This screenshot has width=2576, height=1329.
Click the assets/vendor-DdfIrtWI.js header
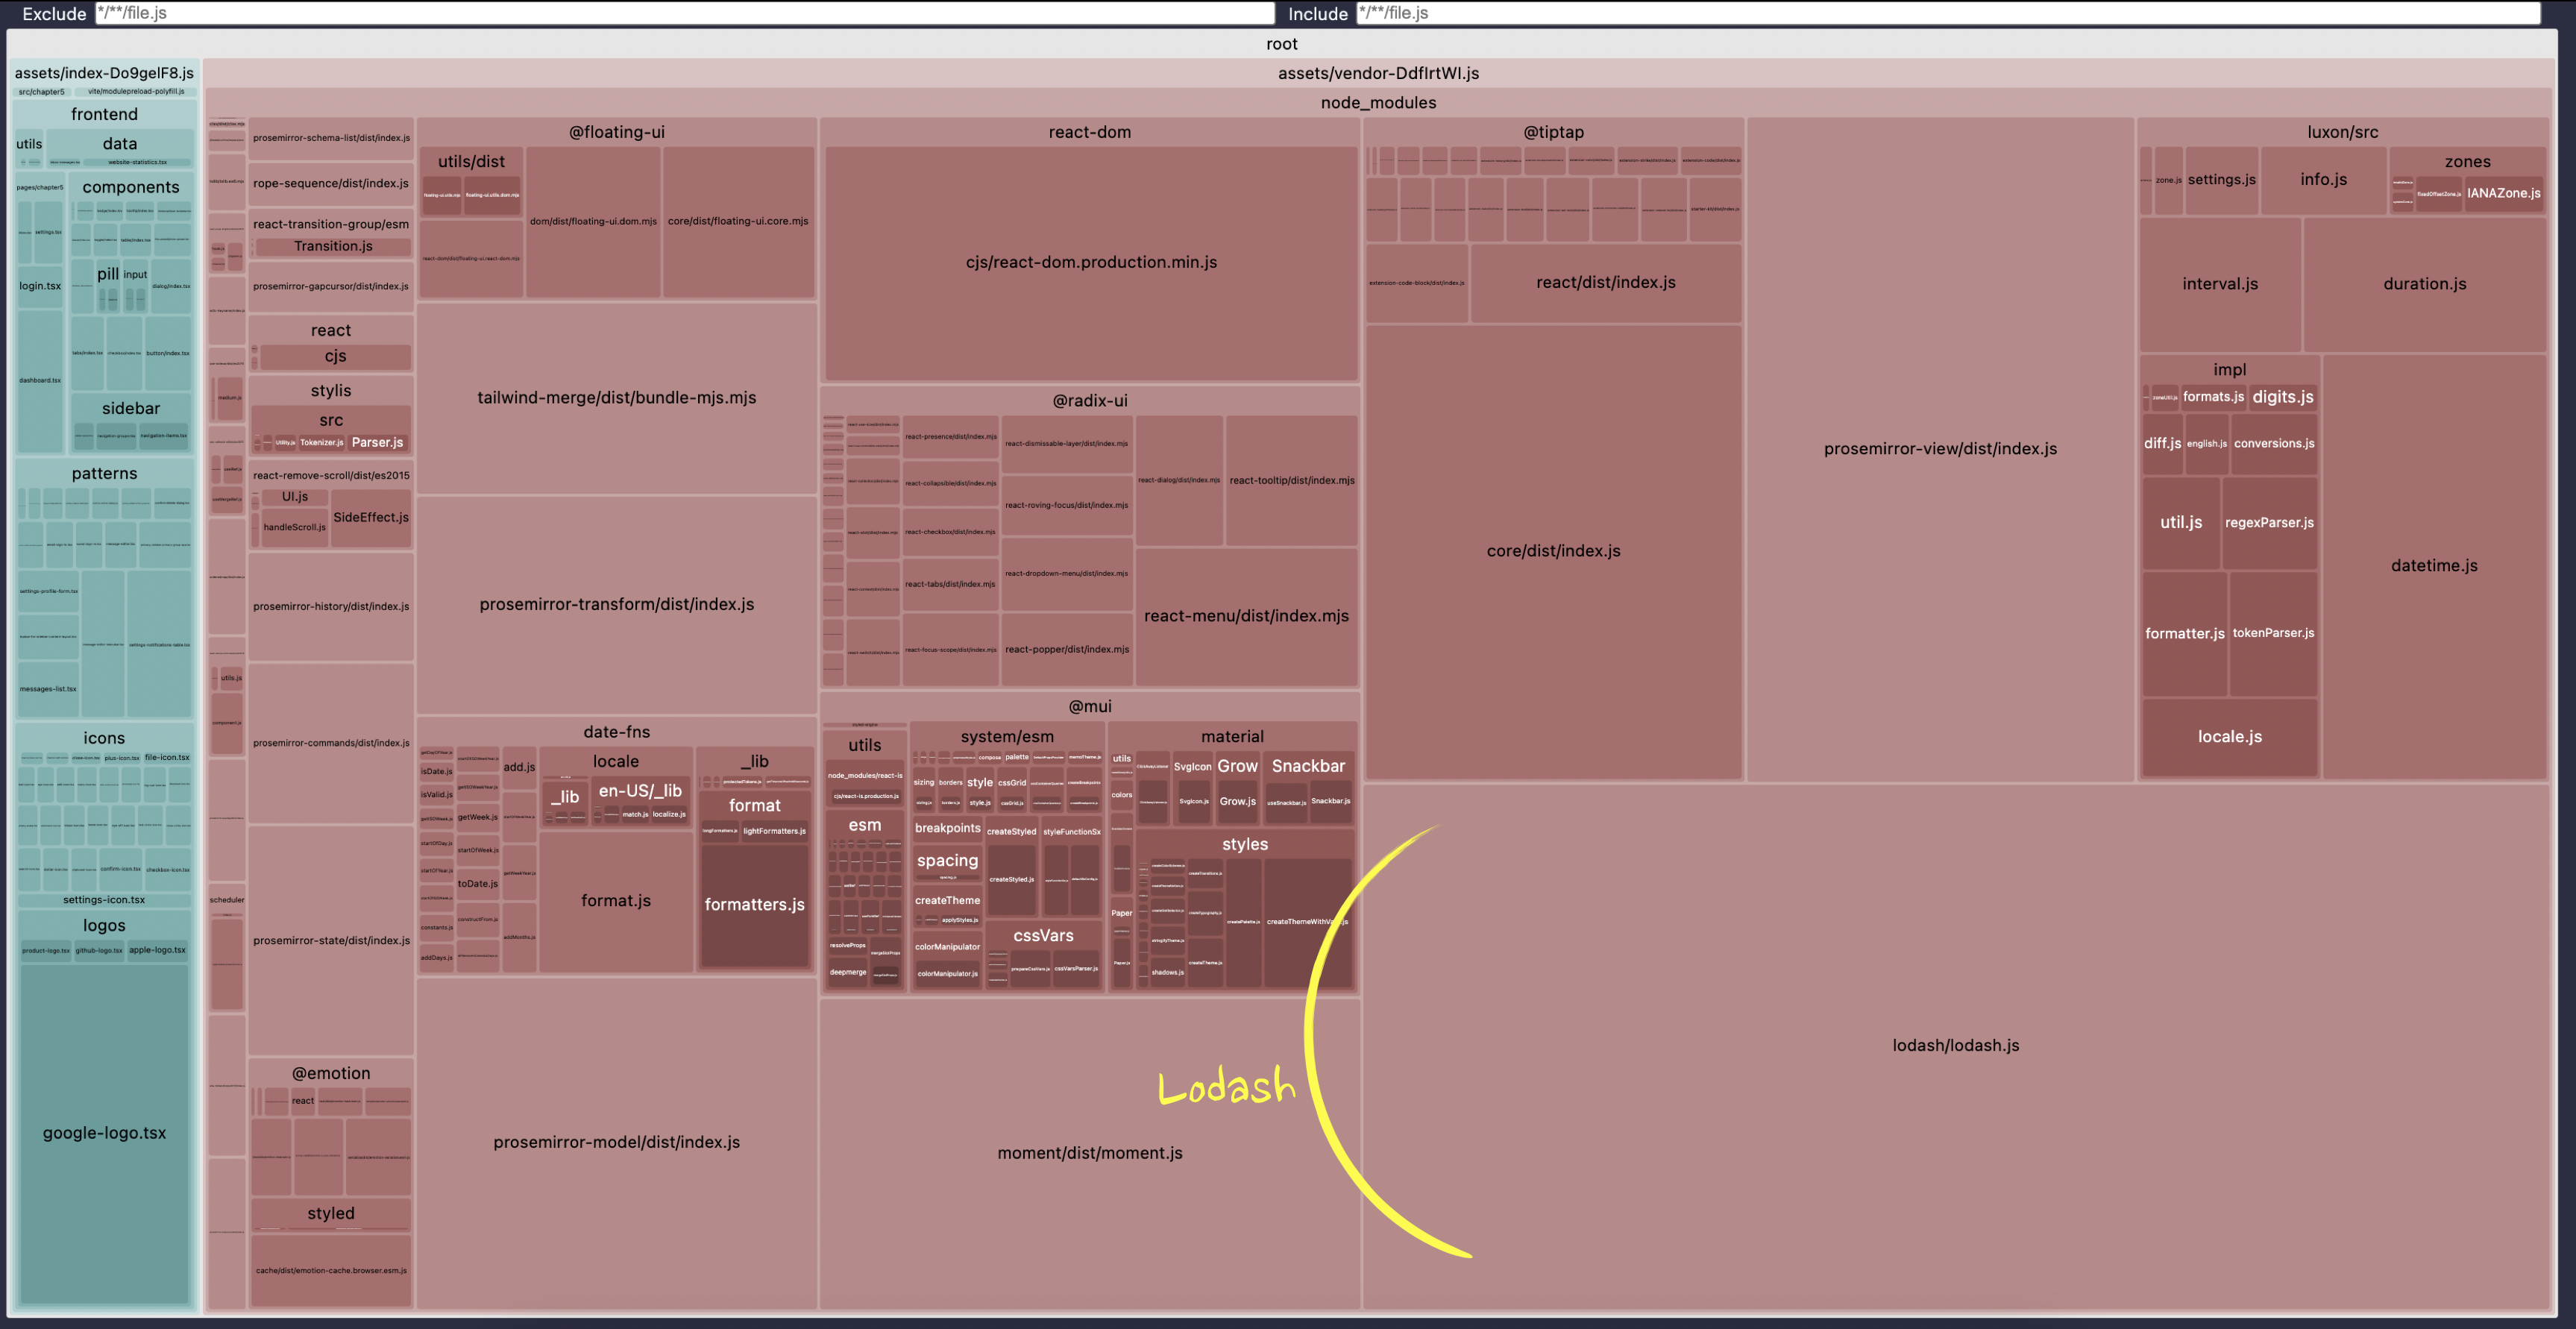click(1377, 73)
